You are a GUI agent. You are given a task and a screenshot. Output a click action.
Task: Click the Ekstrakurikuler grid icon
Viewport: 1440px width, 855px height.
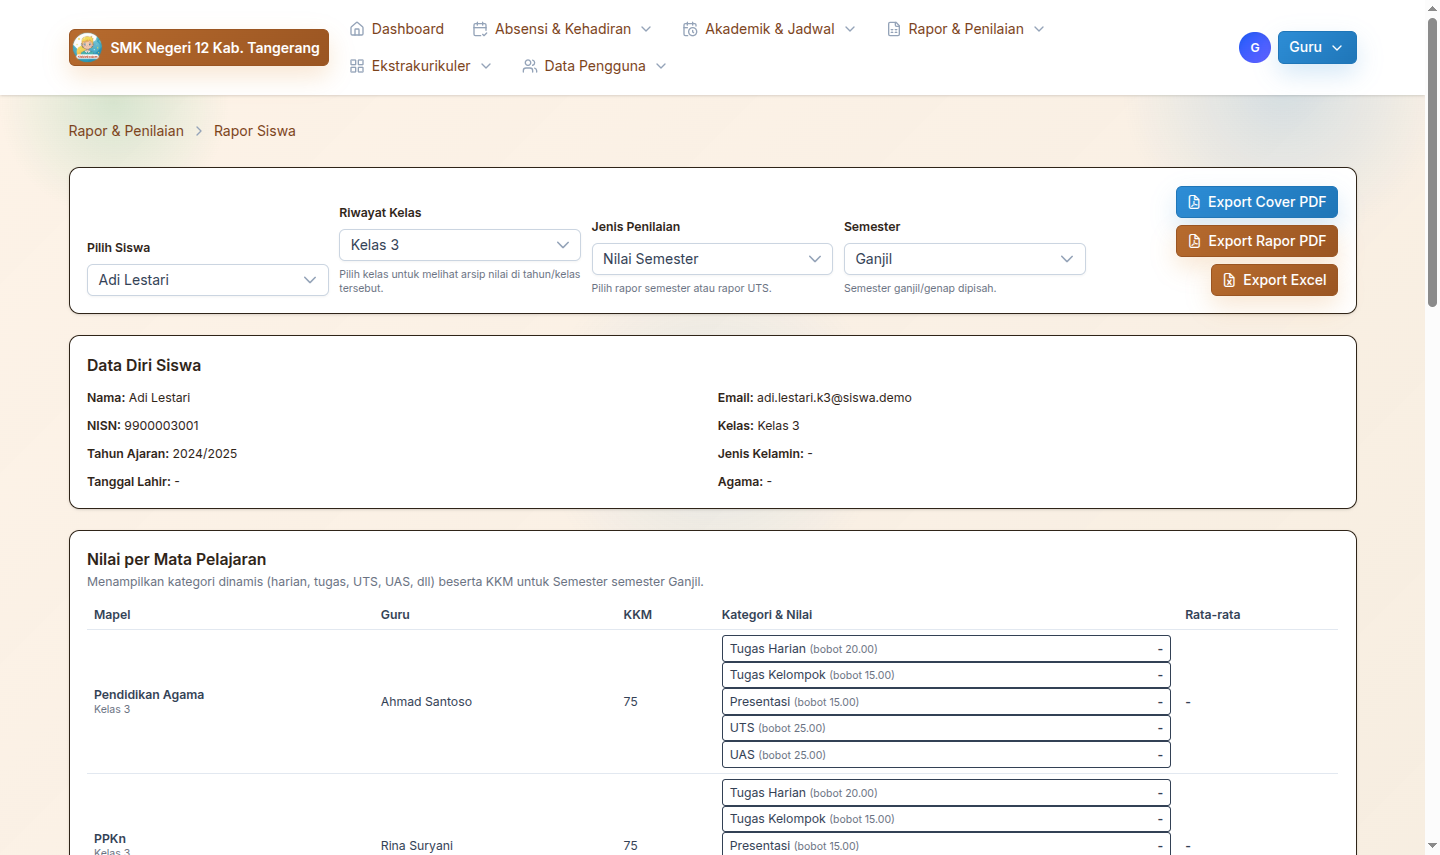coord(357,66)
